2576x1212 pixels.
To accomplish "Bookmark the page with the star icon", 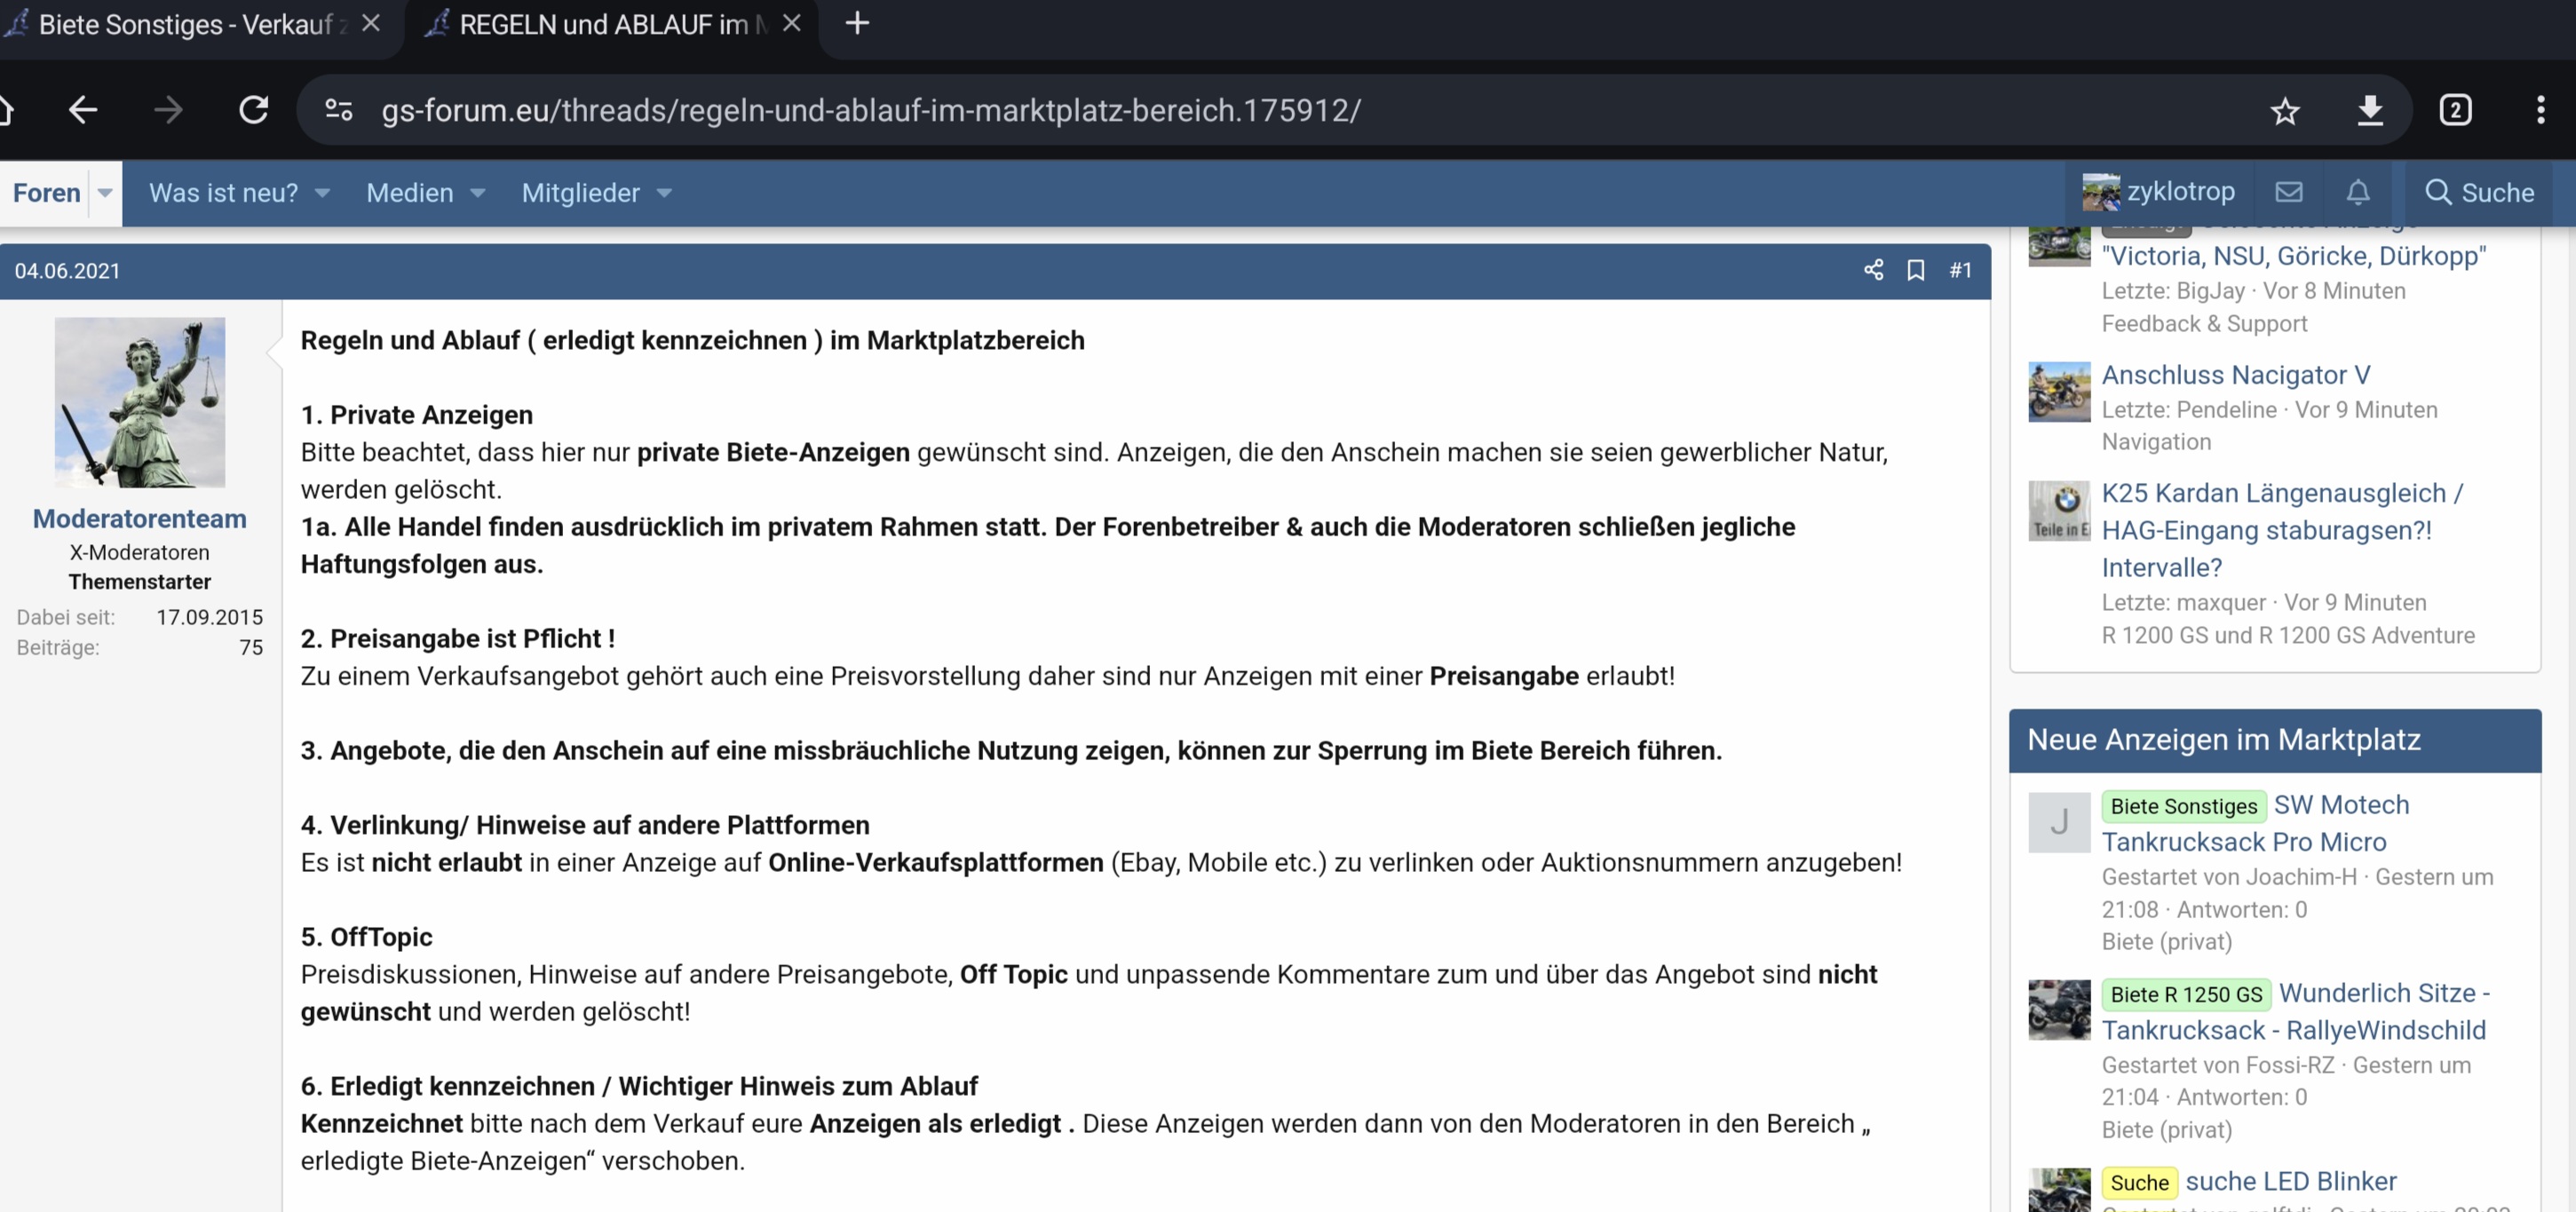I will [x=2284, y=110].
